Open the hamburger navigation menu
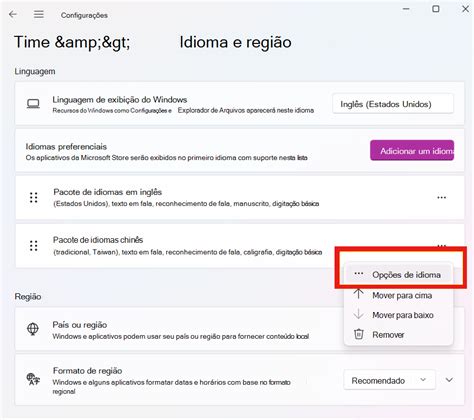474x420 pixels. pos(39,14)
